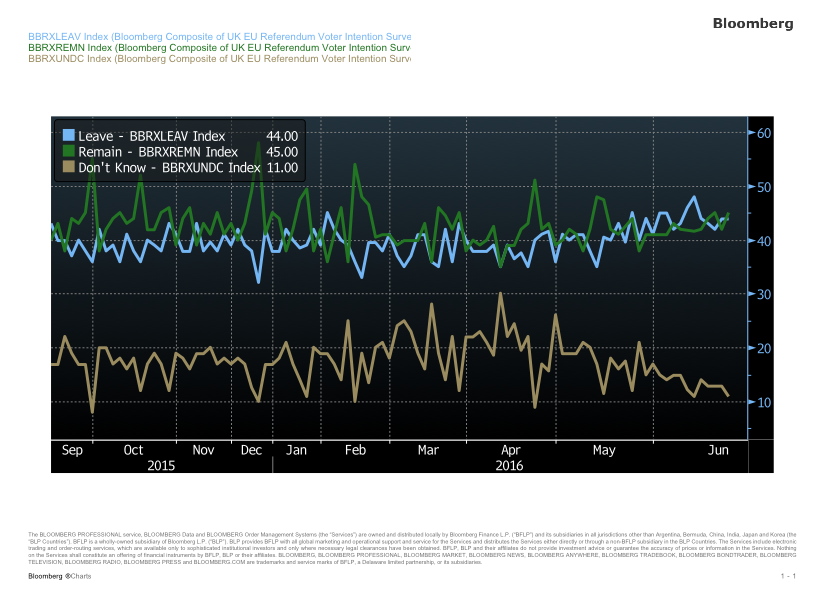Click the tan Don't Know legend swatch
Screen dimensions: 824x595
point(68,167)
